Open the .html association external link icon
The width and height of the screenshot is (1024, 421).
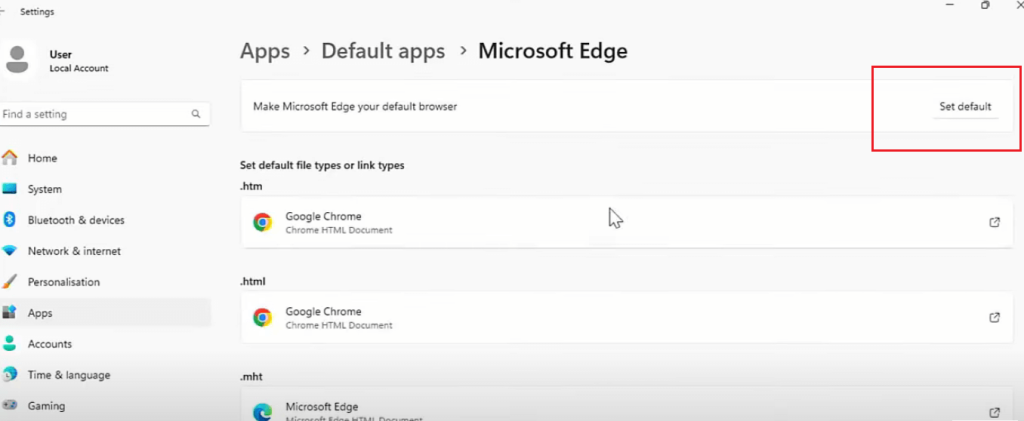tap(994, 317)
